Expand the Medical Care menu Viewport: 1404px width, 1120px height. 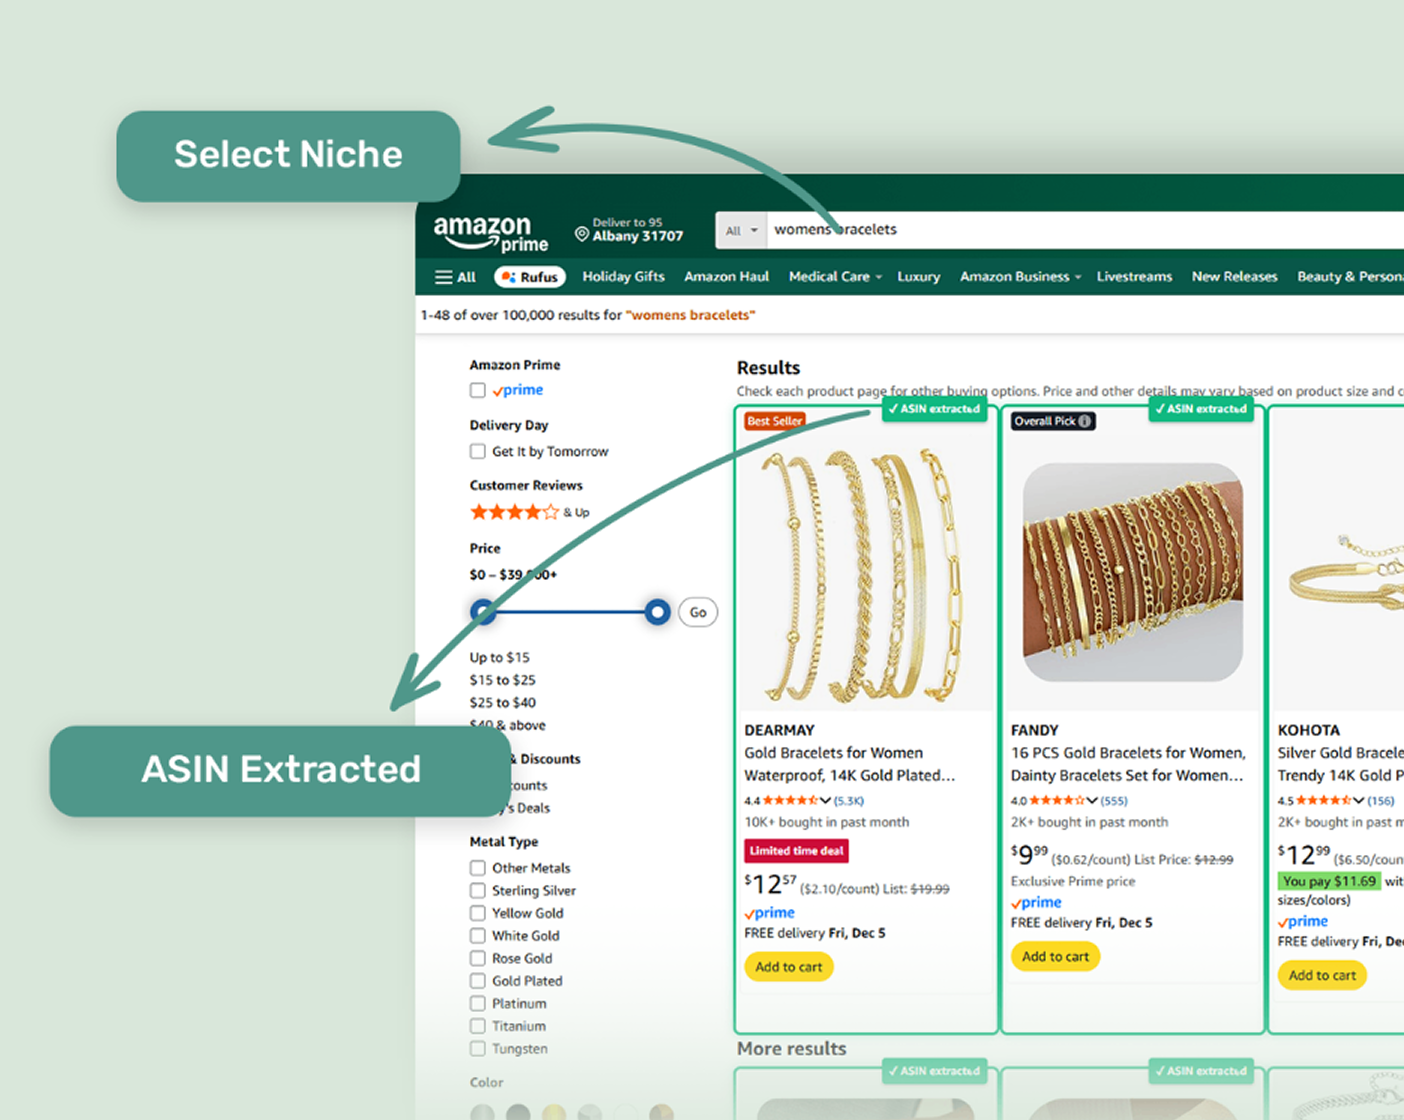coord(835,277)
